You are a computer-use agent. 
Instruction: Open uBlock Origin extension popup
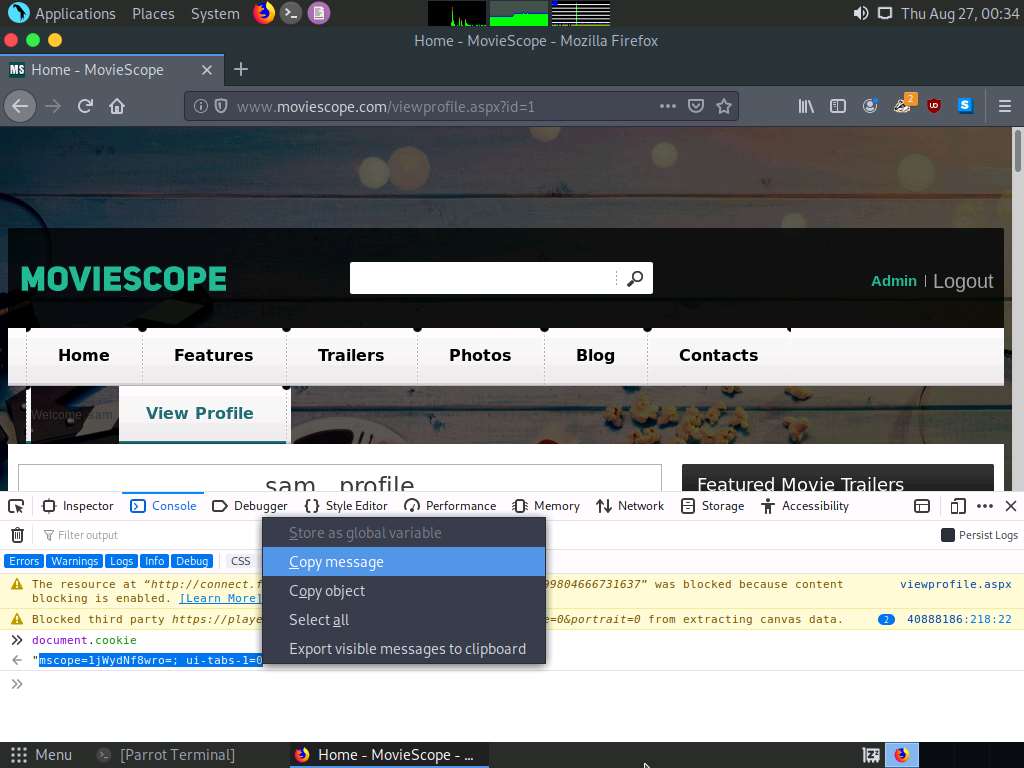(x=933, y=106)
